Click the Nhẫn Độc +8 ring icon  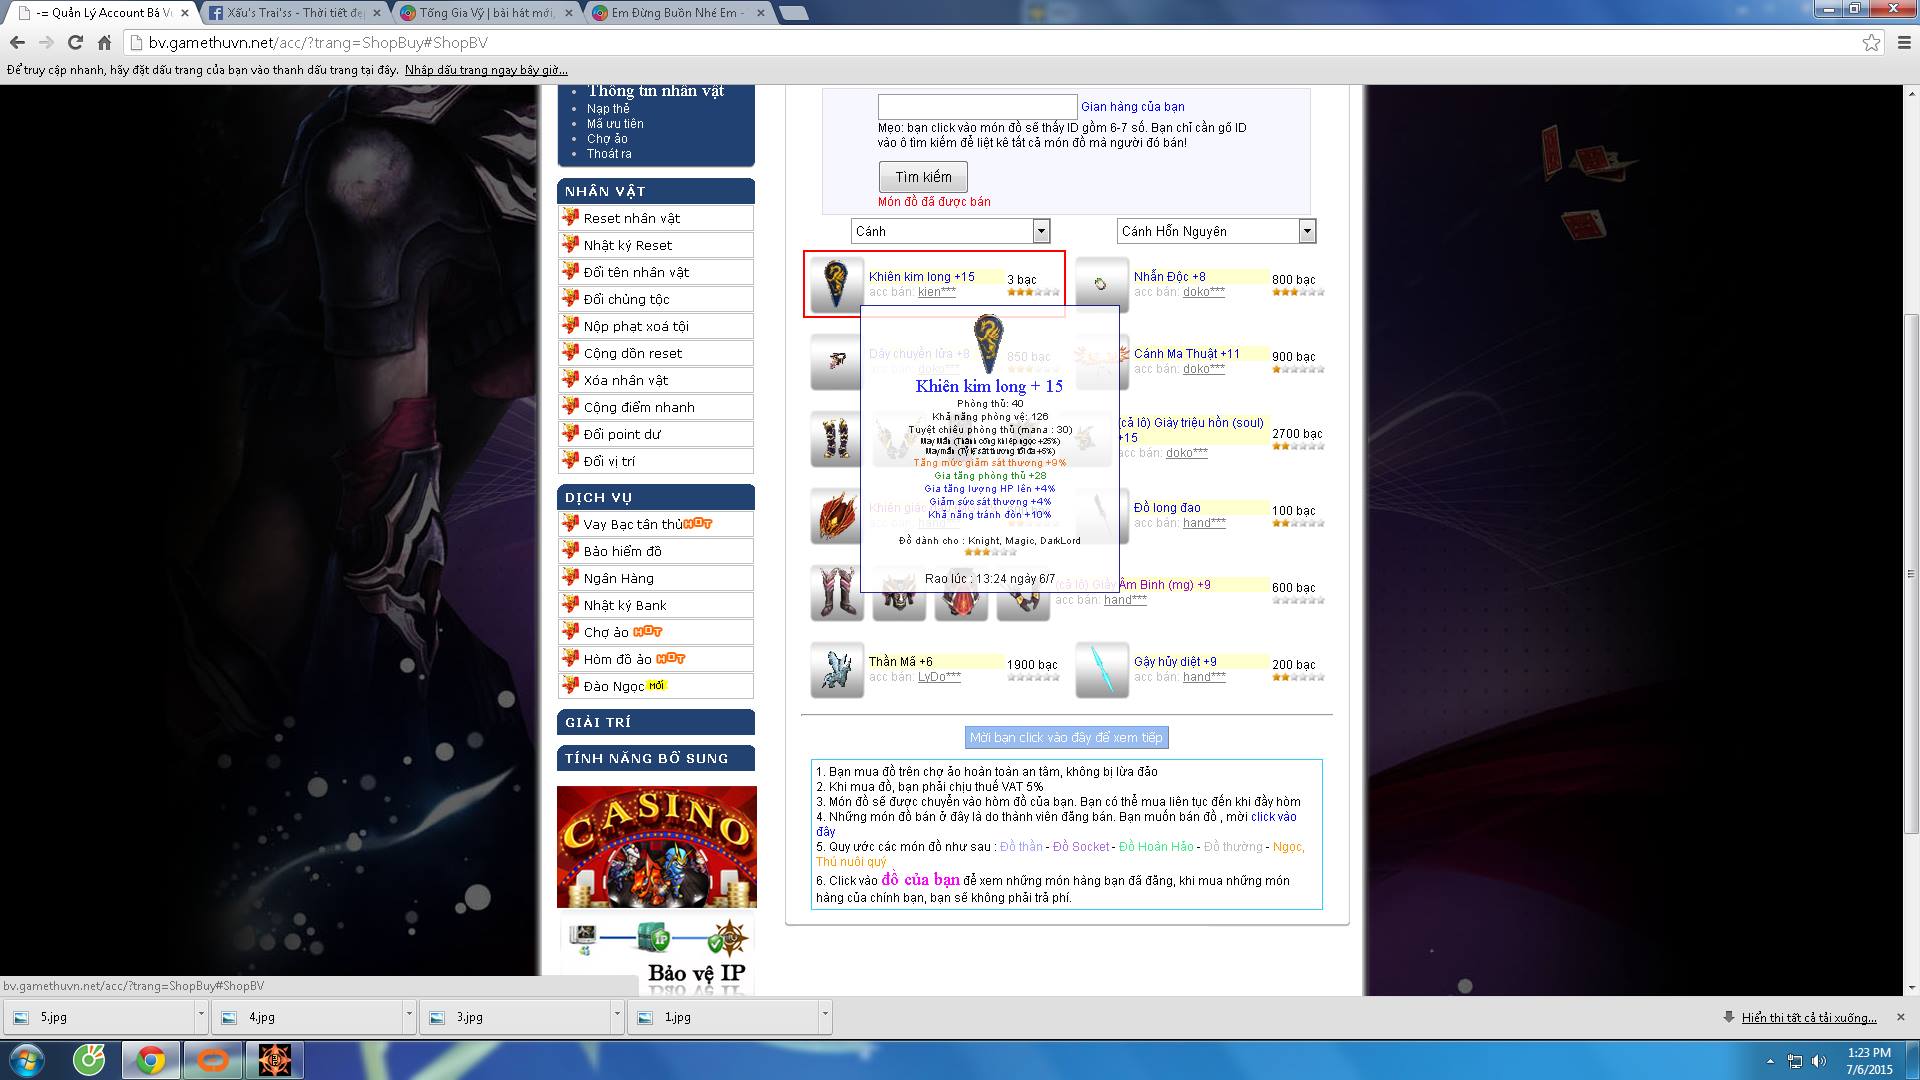1101,284
